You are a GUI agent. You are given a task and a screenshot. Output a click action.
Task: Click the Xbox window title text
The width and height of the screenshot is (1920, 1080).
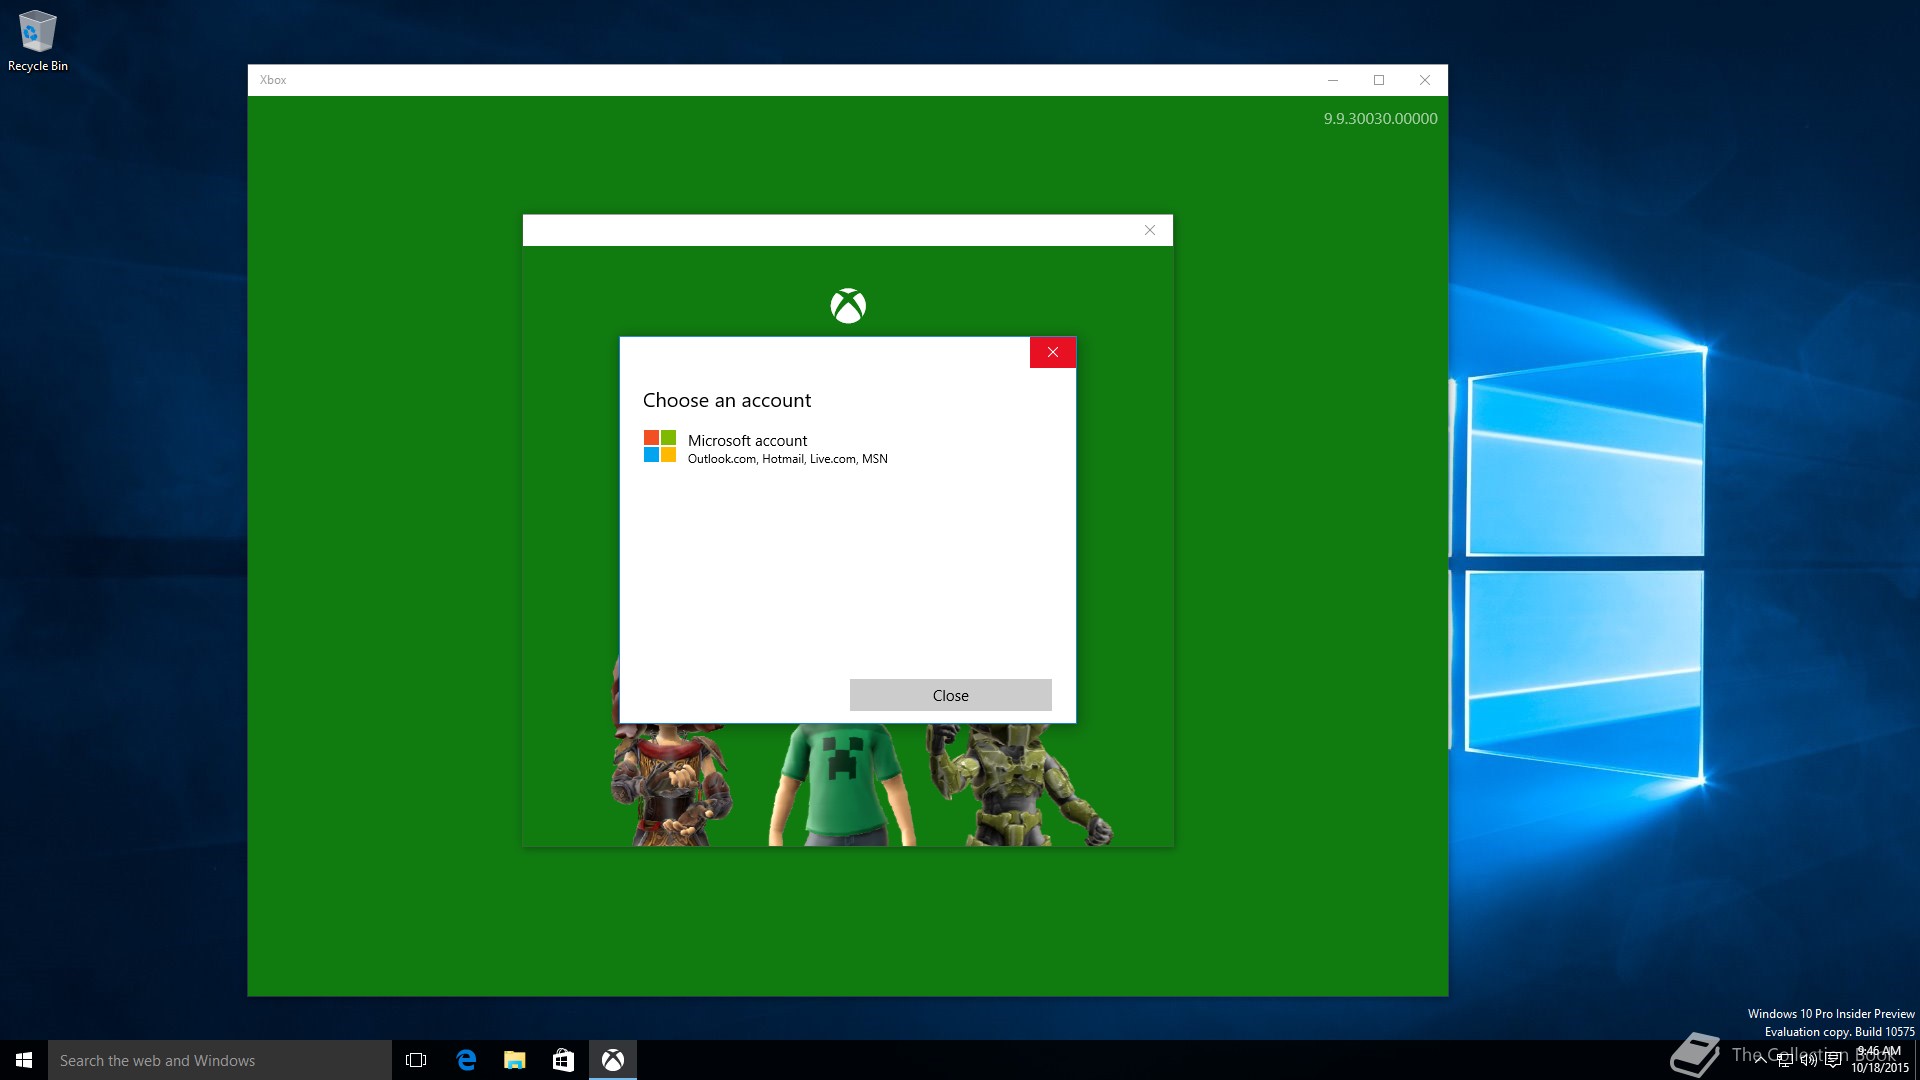(x=273, y=80)
